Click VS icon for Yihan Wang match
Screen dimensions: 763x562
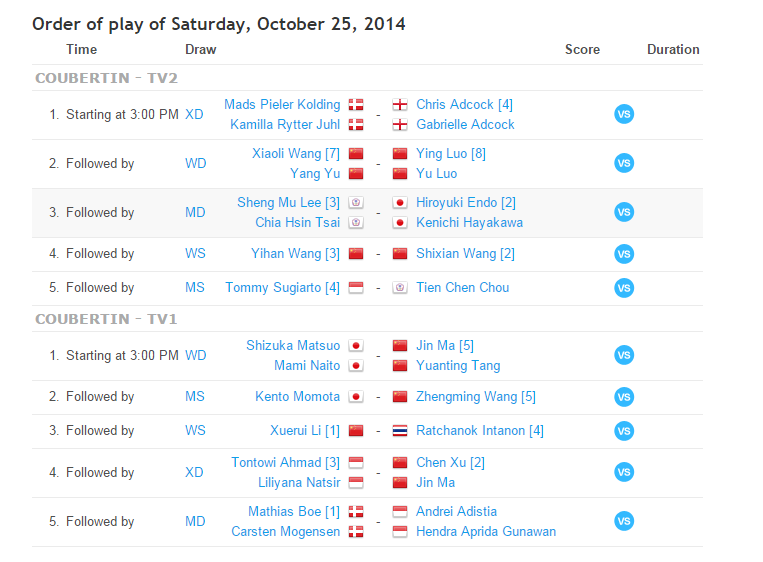pos(624,254)
